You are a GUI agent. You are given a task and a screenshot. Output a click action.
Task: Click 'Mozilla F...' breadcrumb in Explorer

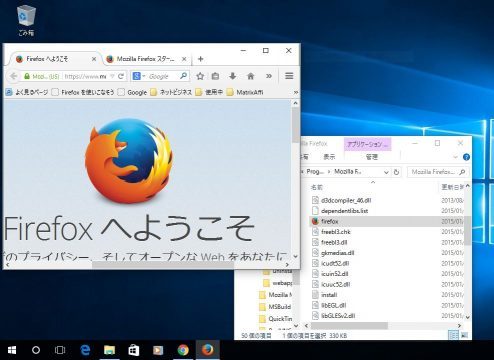coord(348,172)
